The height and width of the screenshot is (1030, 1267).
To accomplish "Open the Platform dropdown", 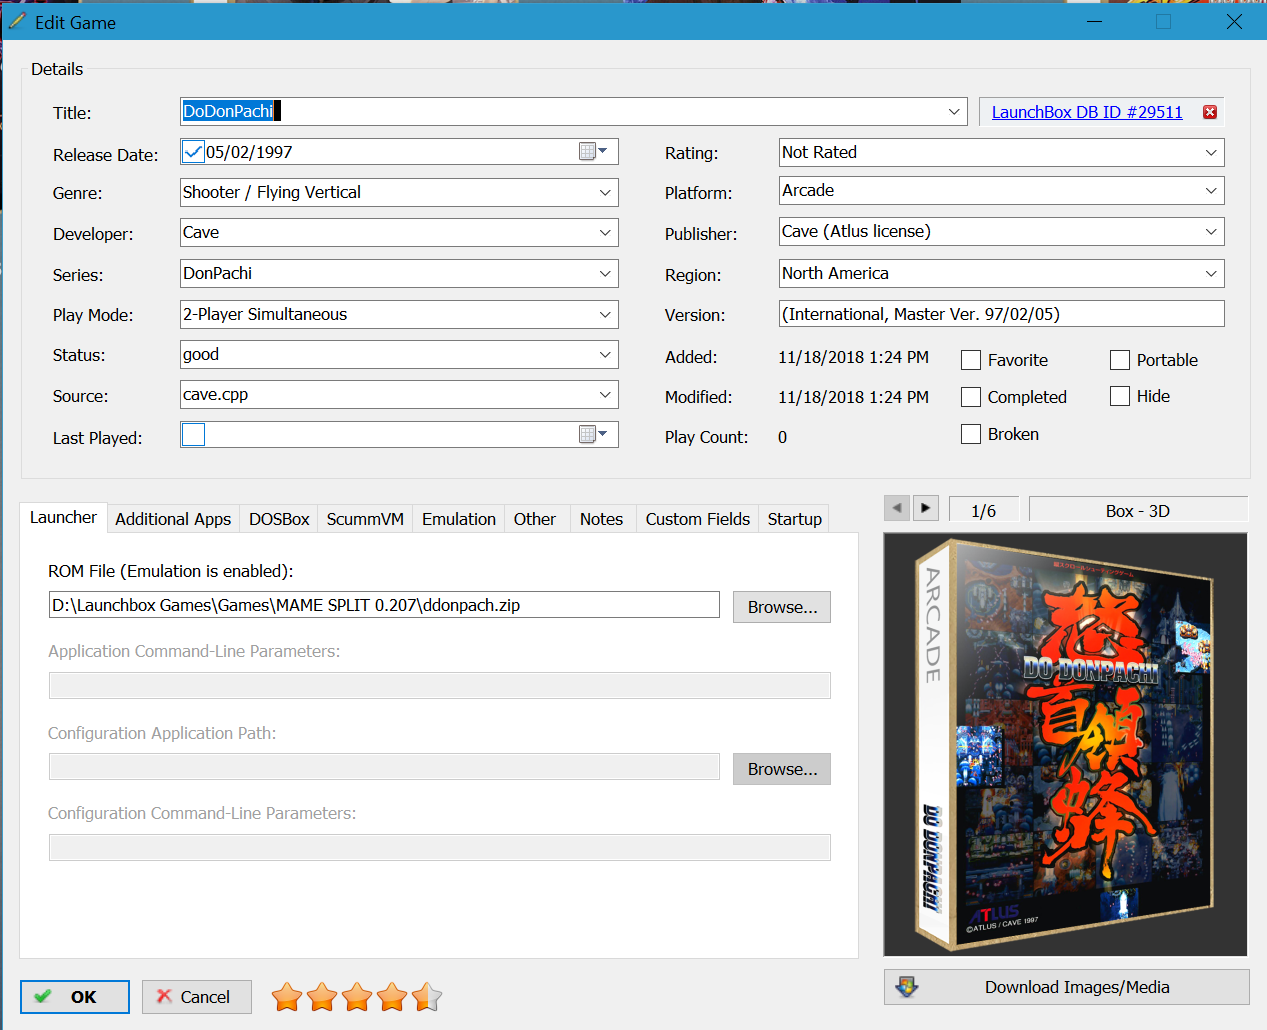I will click(1211, 190).
